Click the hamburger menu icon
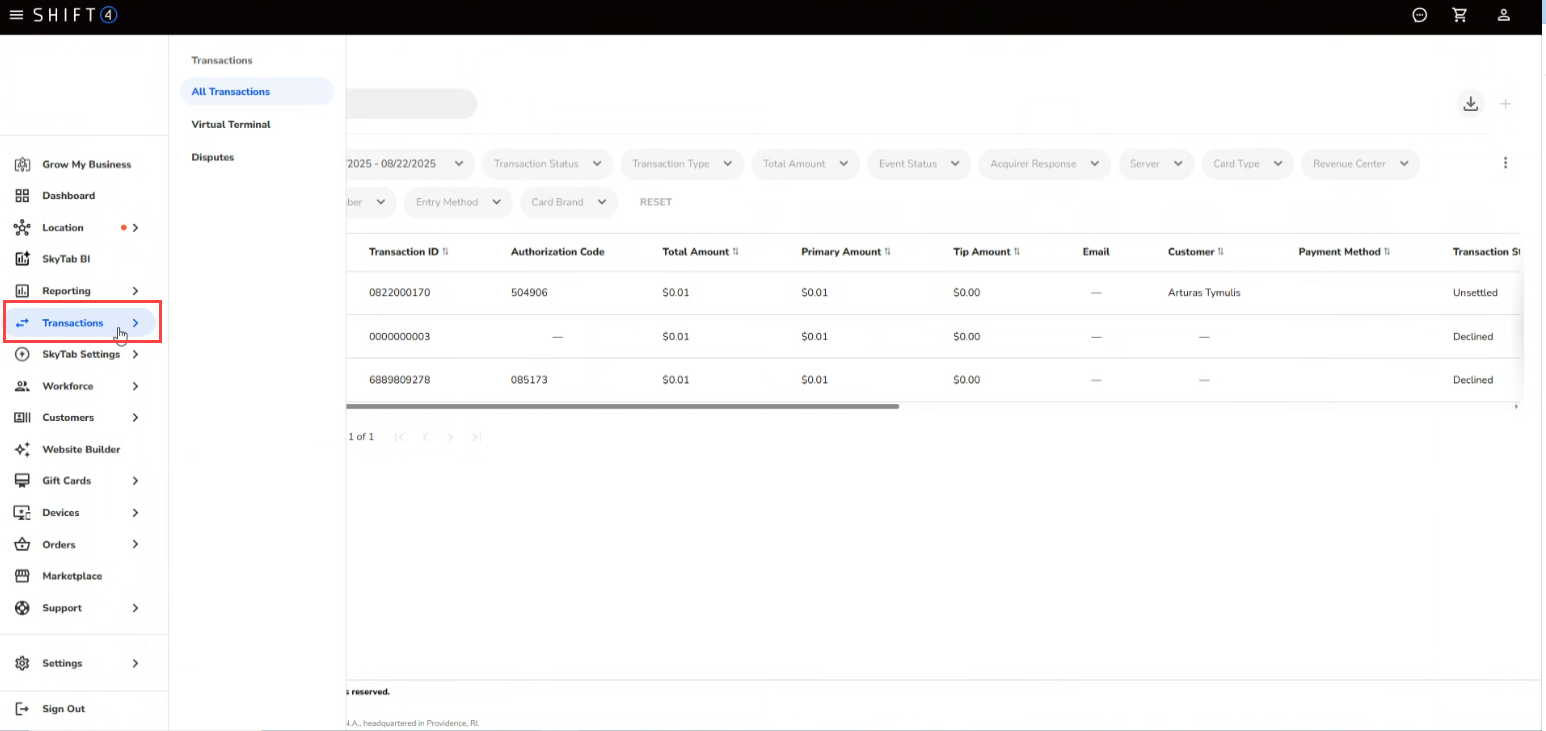 [x=16, y=15]
